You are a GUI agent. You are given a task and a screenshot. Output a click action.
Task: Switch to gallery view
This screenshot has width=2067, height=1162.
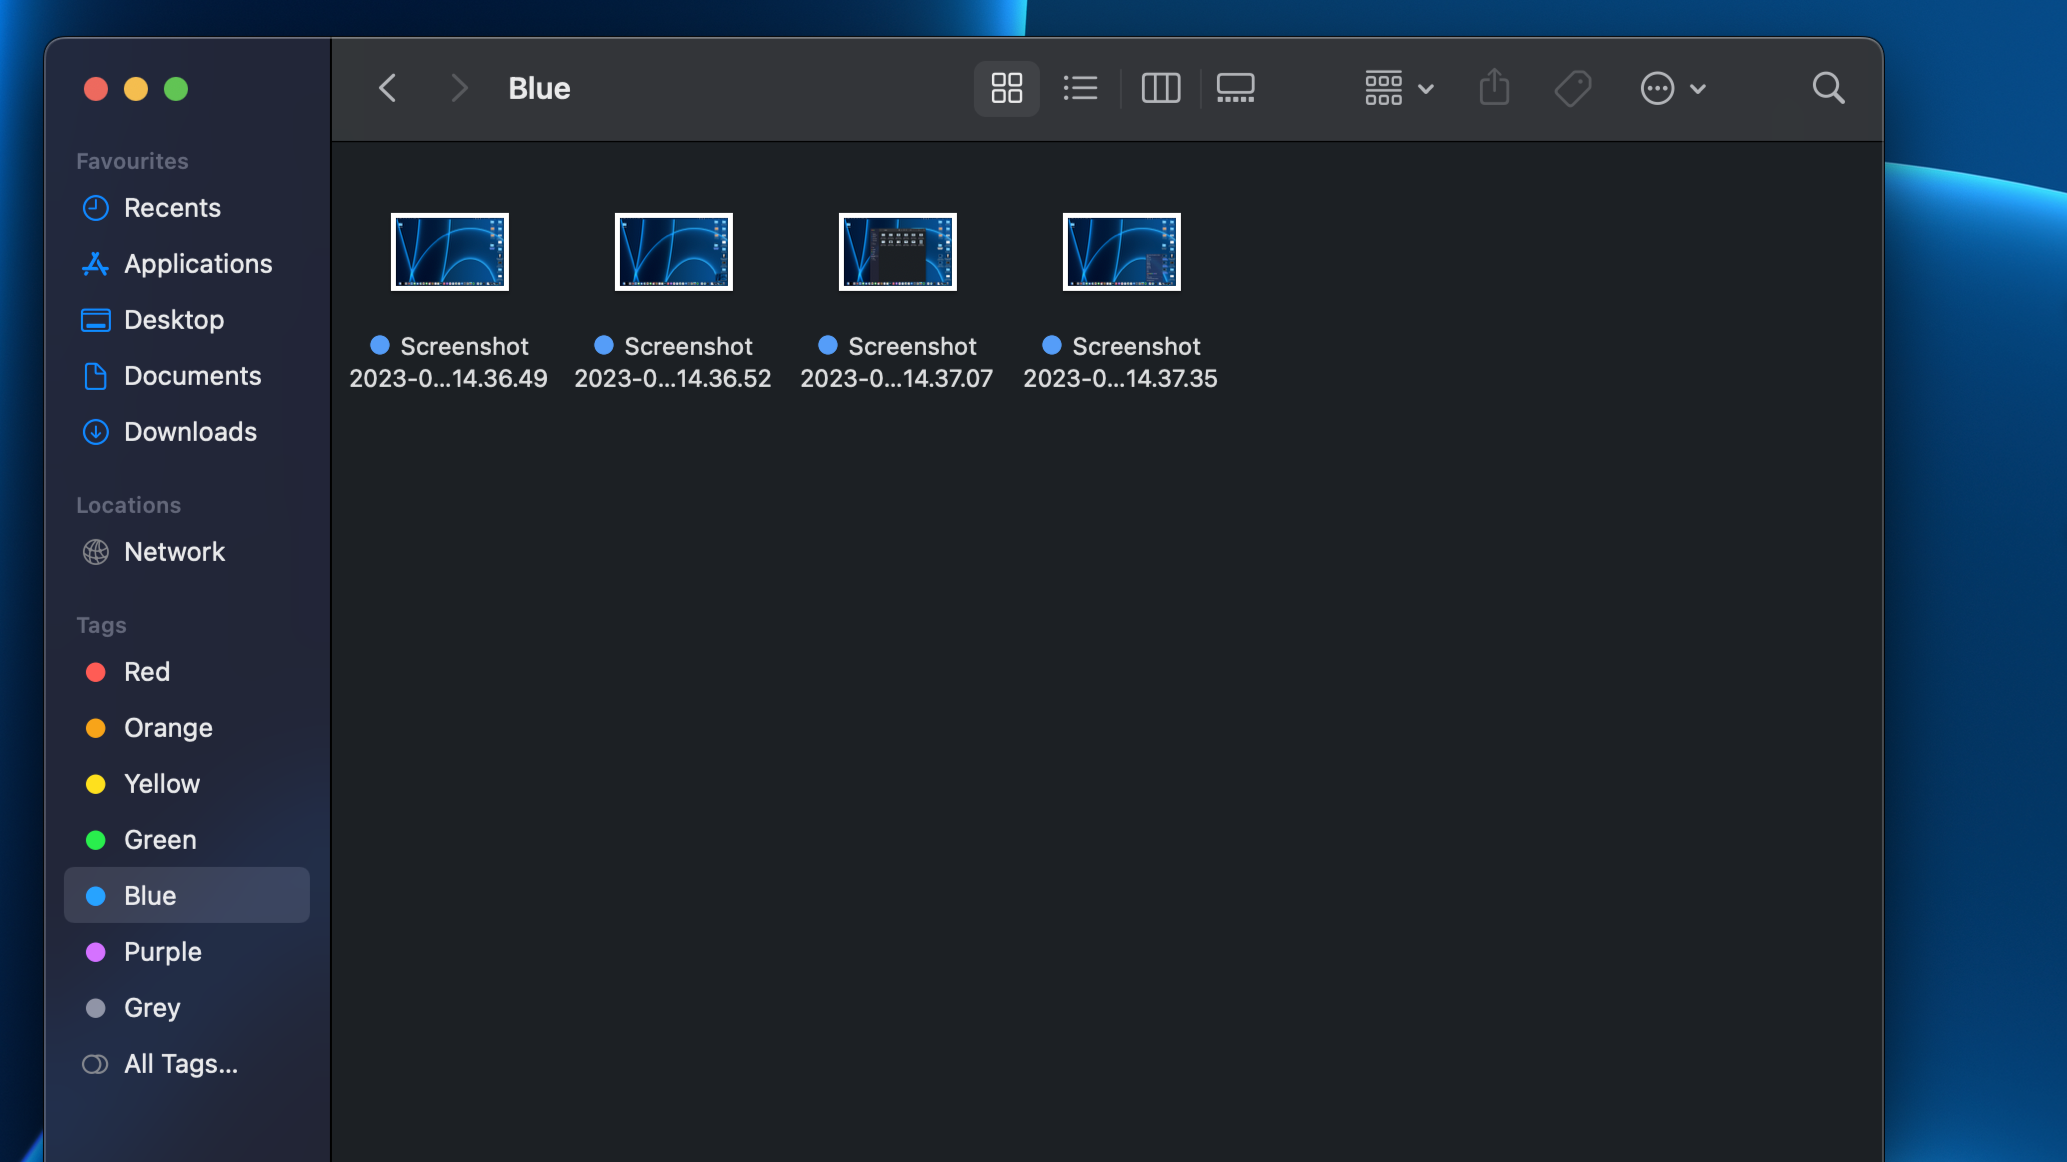[1235, 88]
